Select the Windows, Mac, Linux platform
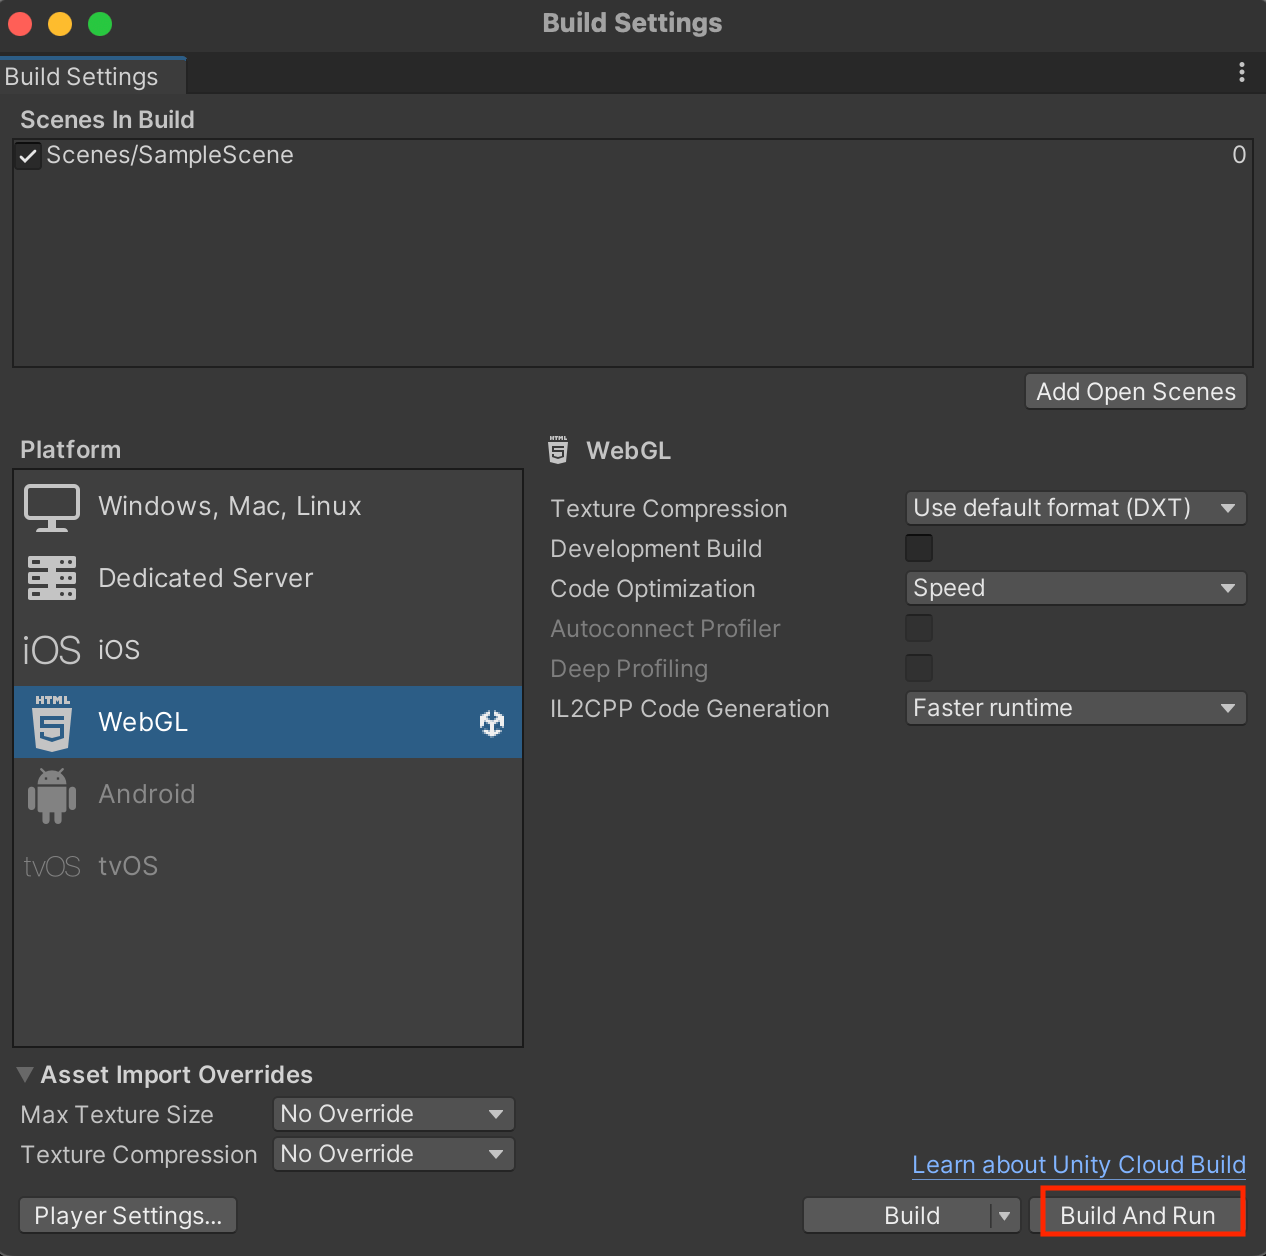This screenshot has width=1266, height=1256. pos(268,506)
